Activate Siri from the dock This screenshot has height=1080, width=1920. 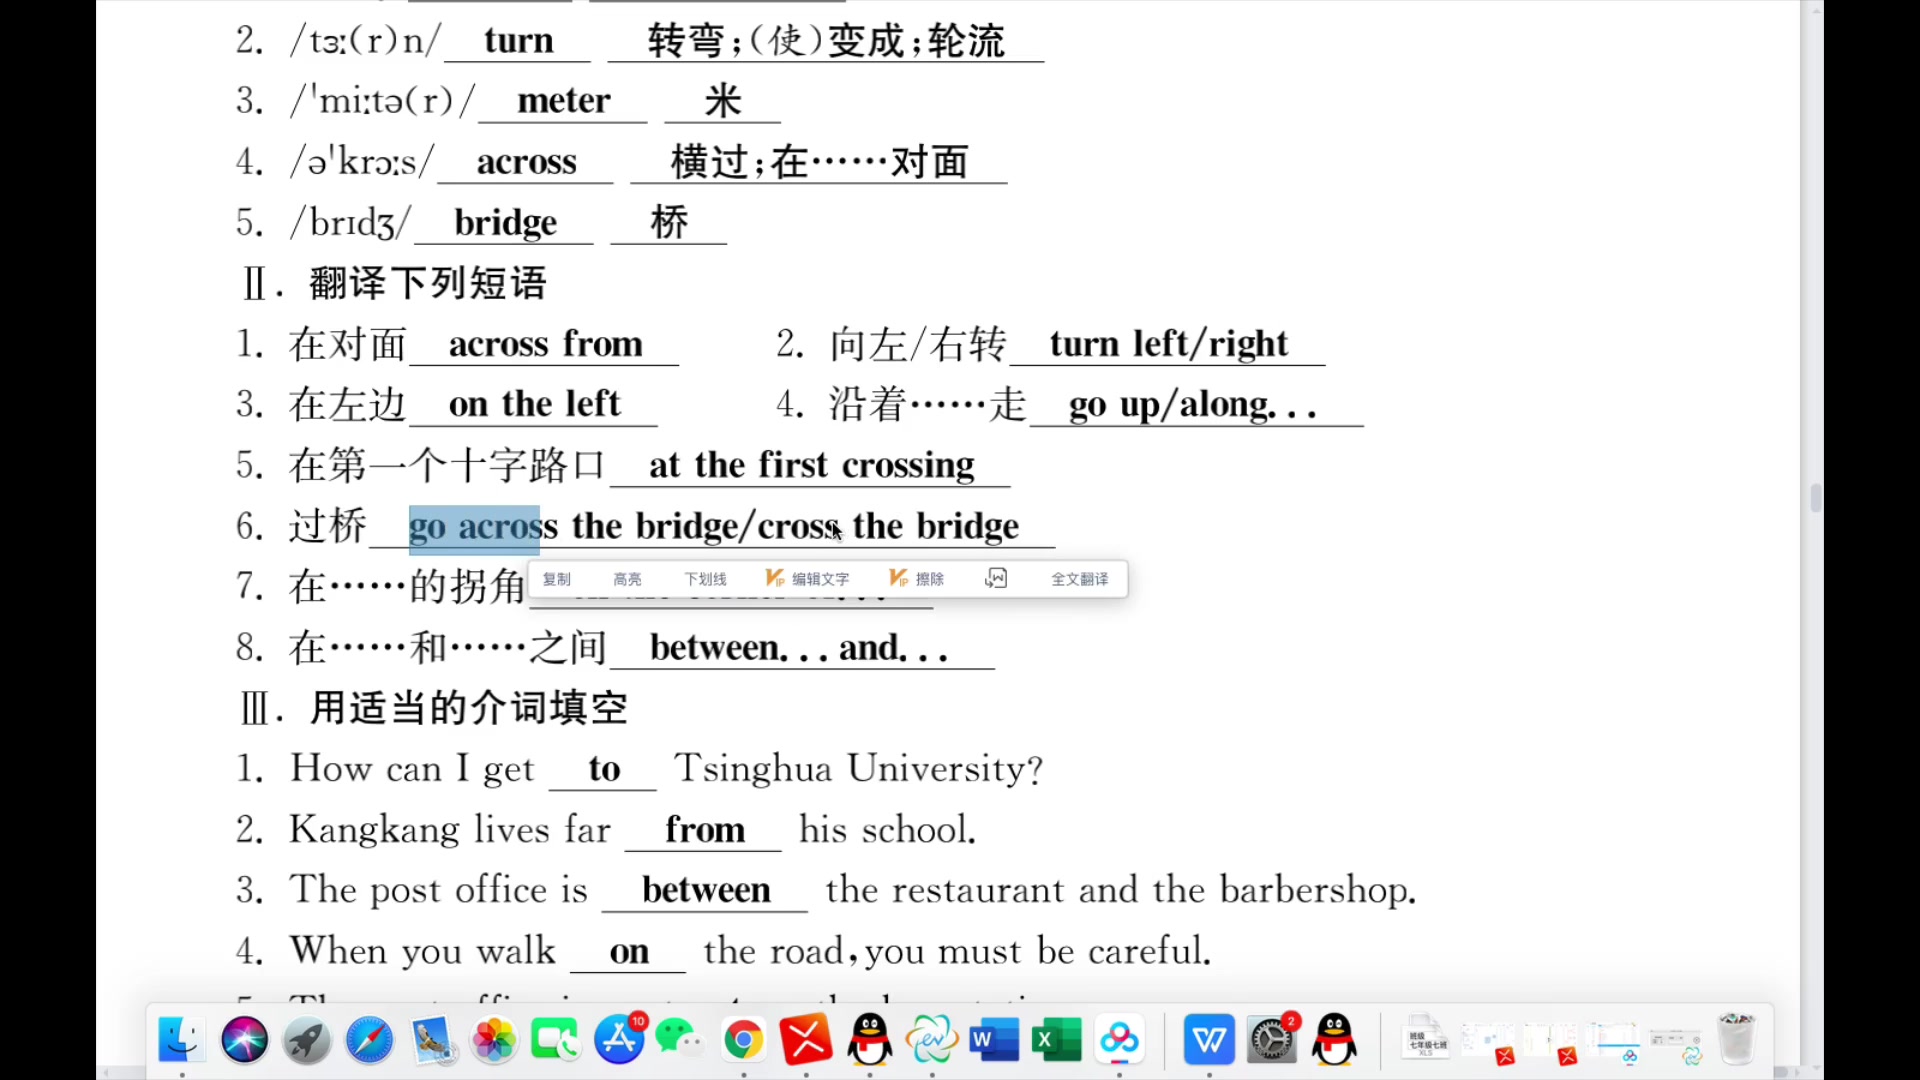[x=245, y=1040]
